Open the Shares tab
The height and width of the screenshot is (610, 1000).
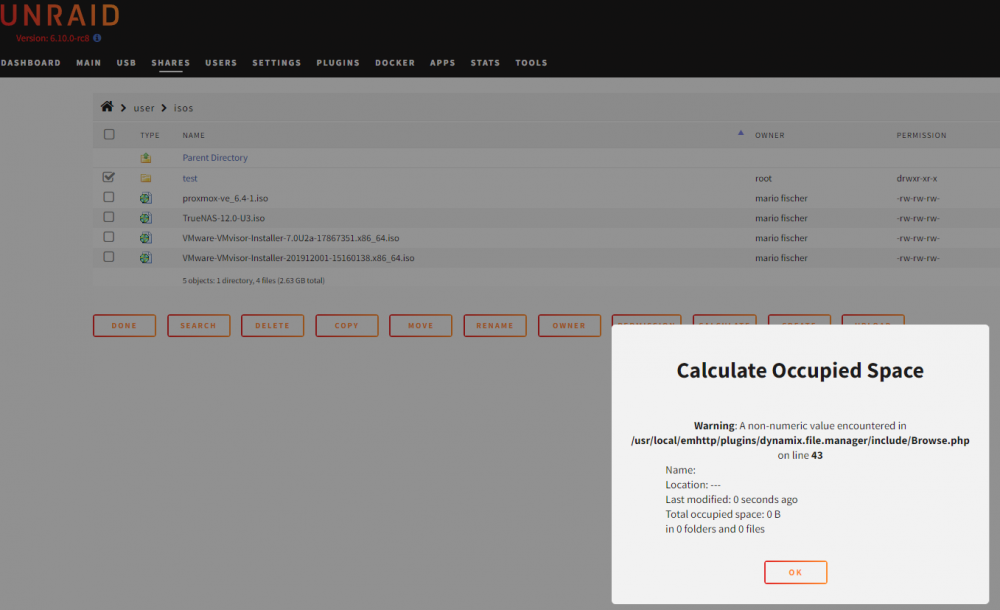[170, 63]
